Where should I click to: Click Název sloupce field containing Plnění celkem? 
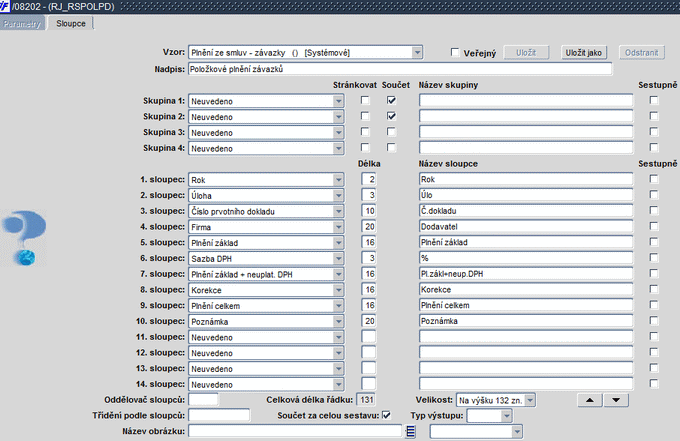coord(526,305)
